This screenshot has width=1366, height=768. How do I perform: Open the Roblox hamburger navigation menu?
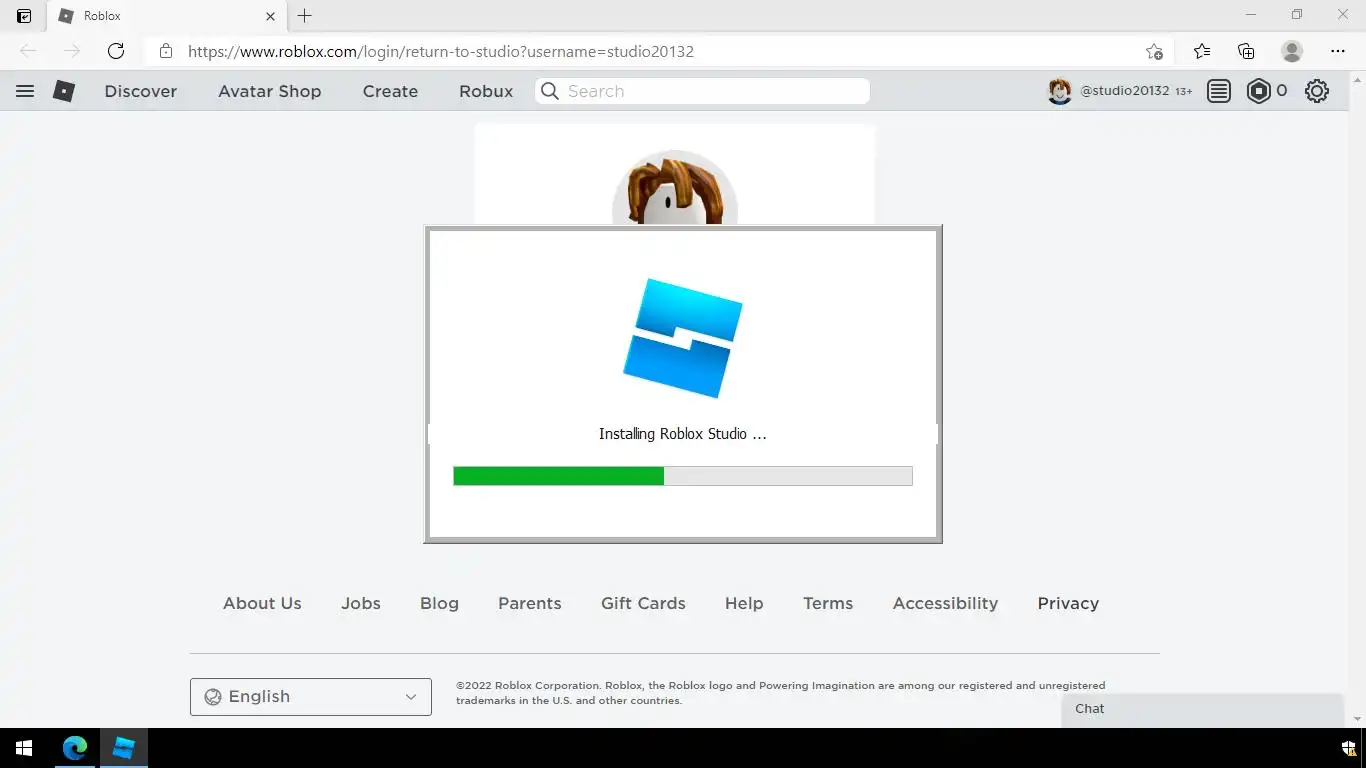click(x=25, y=91)
